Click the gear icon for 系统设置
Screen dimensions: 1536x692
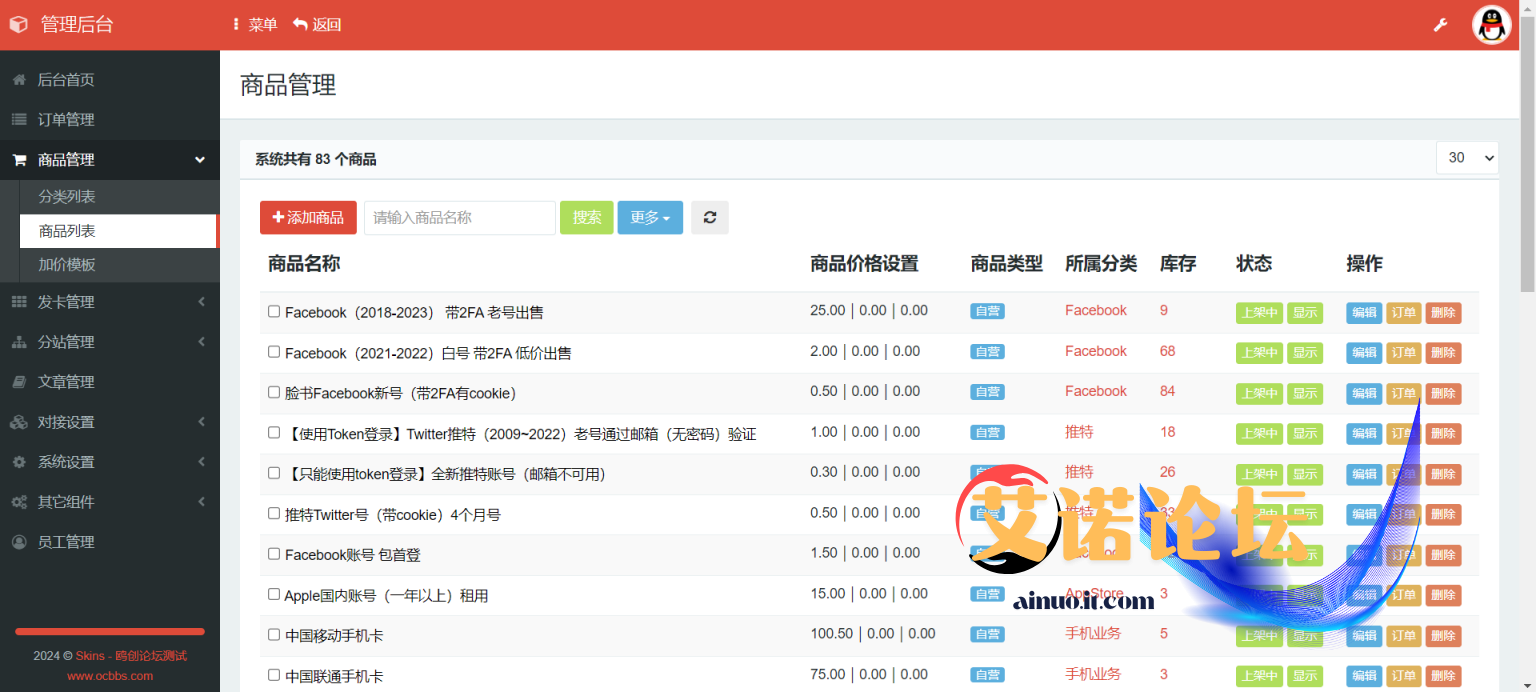tap(19, 462)
